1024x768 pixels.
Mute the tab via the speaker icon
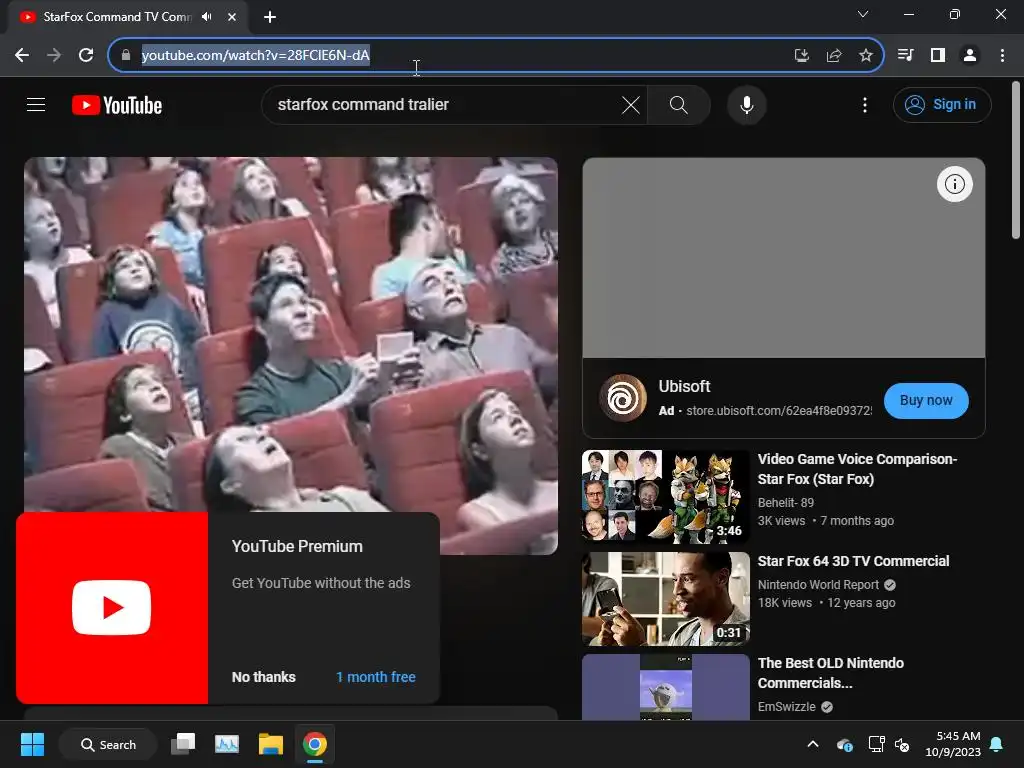[x=207, y=16]
